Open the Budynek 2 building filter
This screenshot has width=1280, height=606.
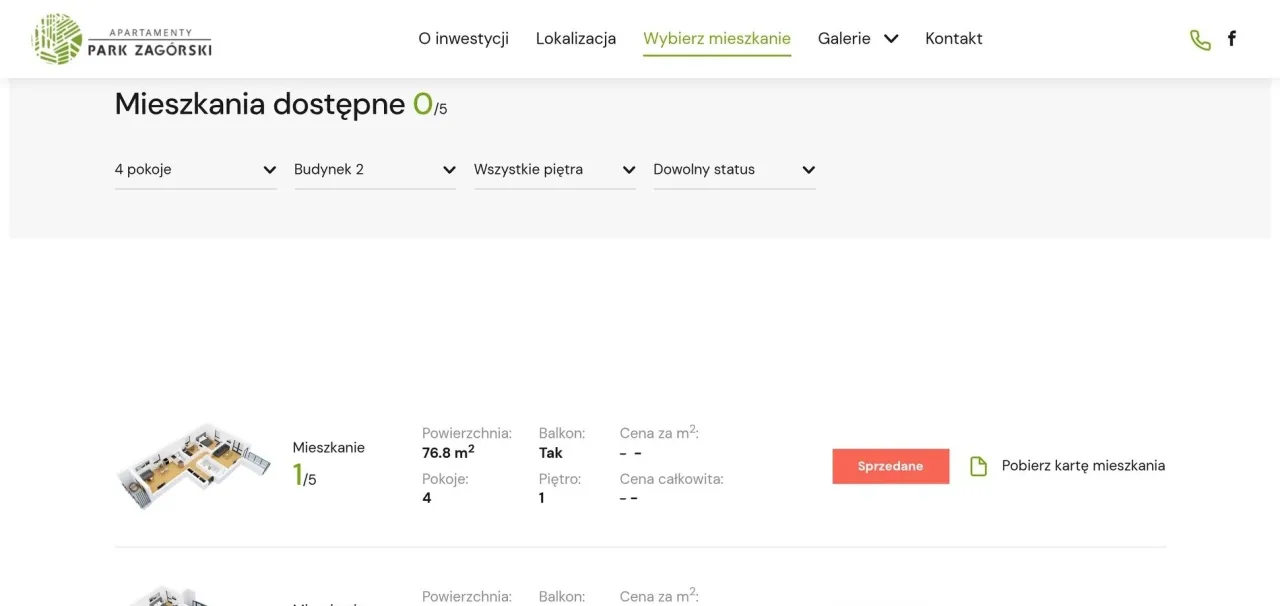375,170
